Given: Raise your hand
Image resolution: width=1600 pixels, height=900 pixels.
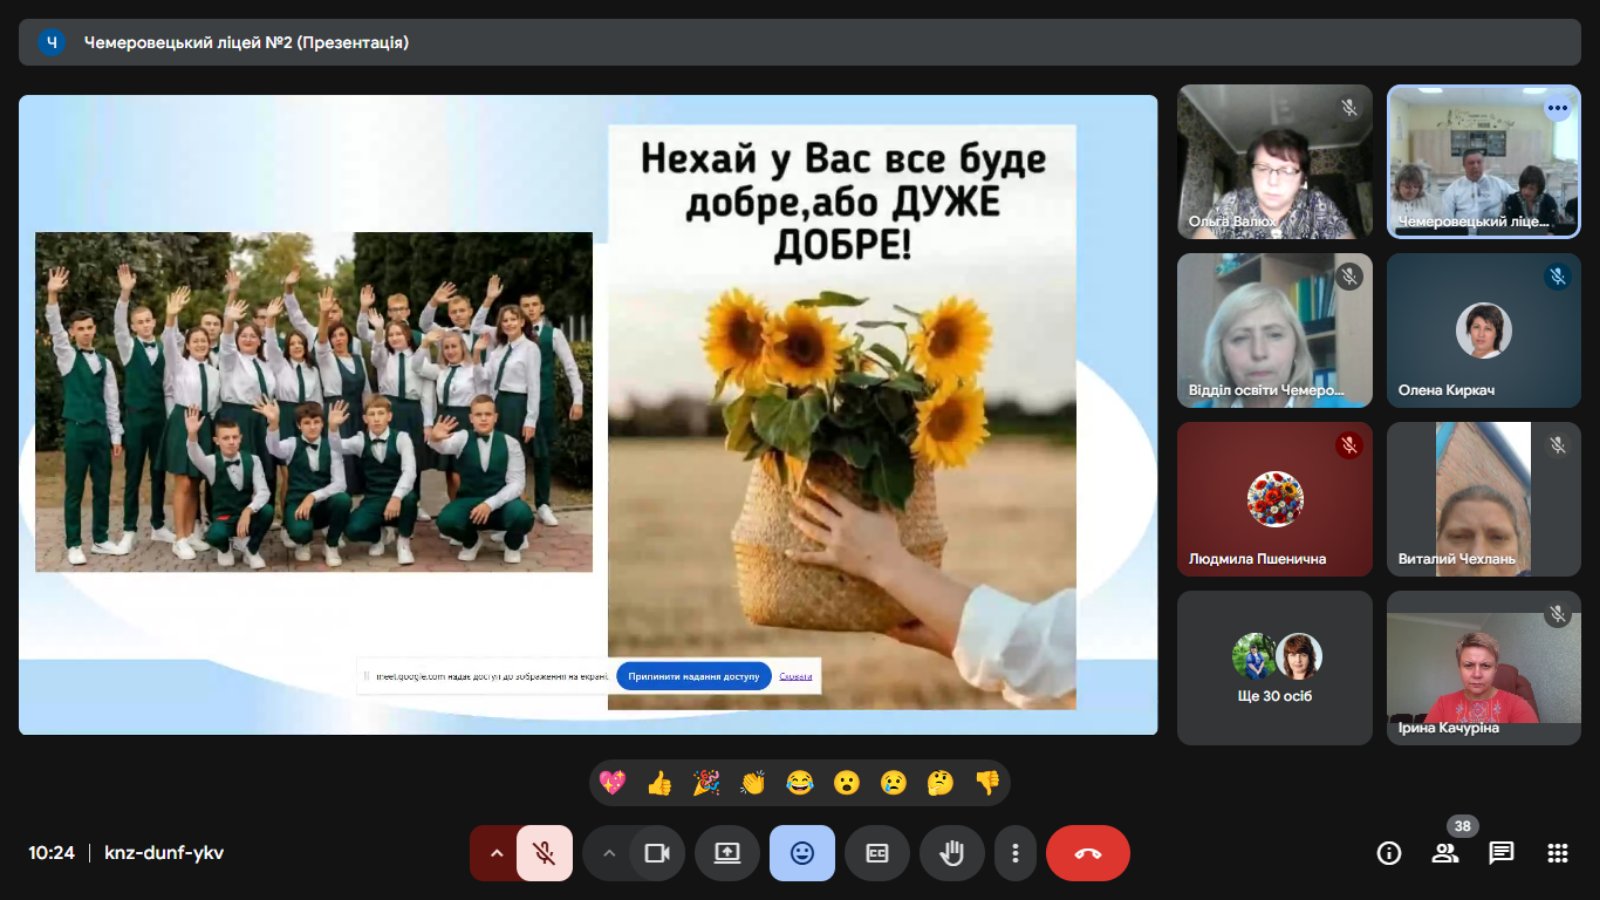Looking at the screenshot, I should coord(951,853).
